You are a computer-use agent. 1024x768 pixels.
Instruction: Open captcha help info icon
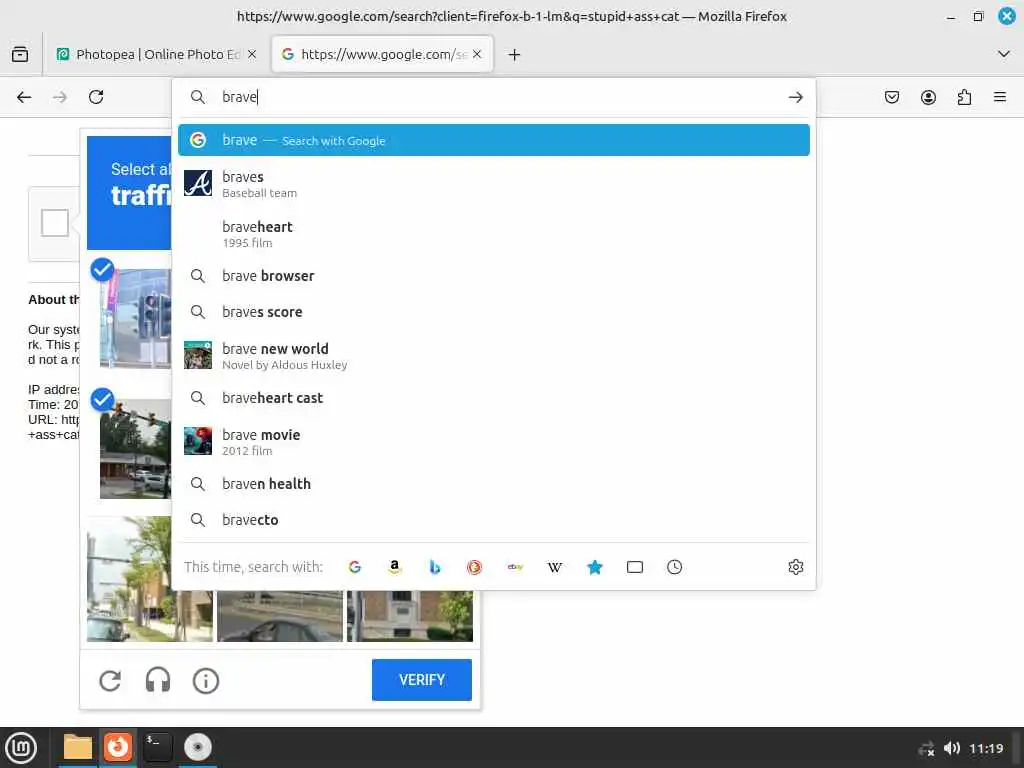click(x=206, y=681)
